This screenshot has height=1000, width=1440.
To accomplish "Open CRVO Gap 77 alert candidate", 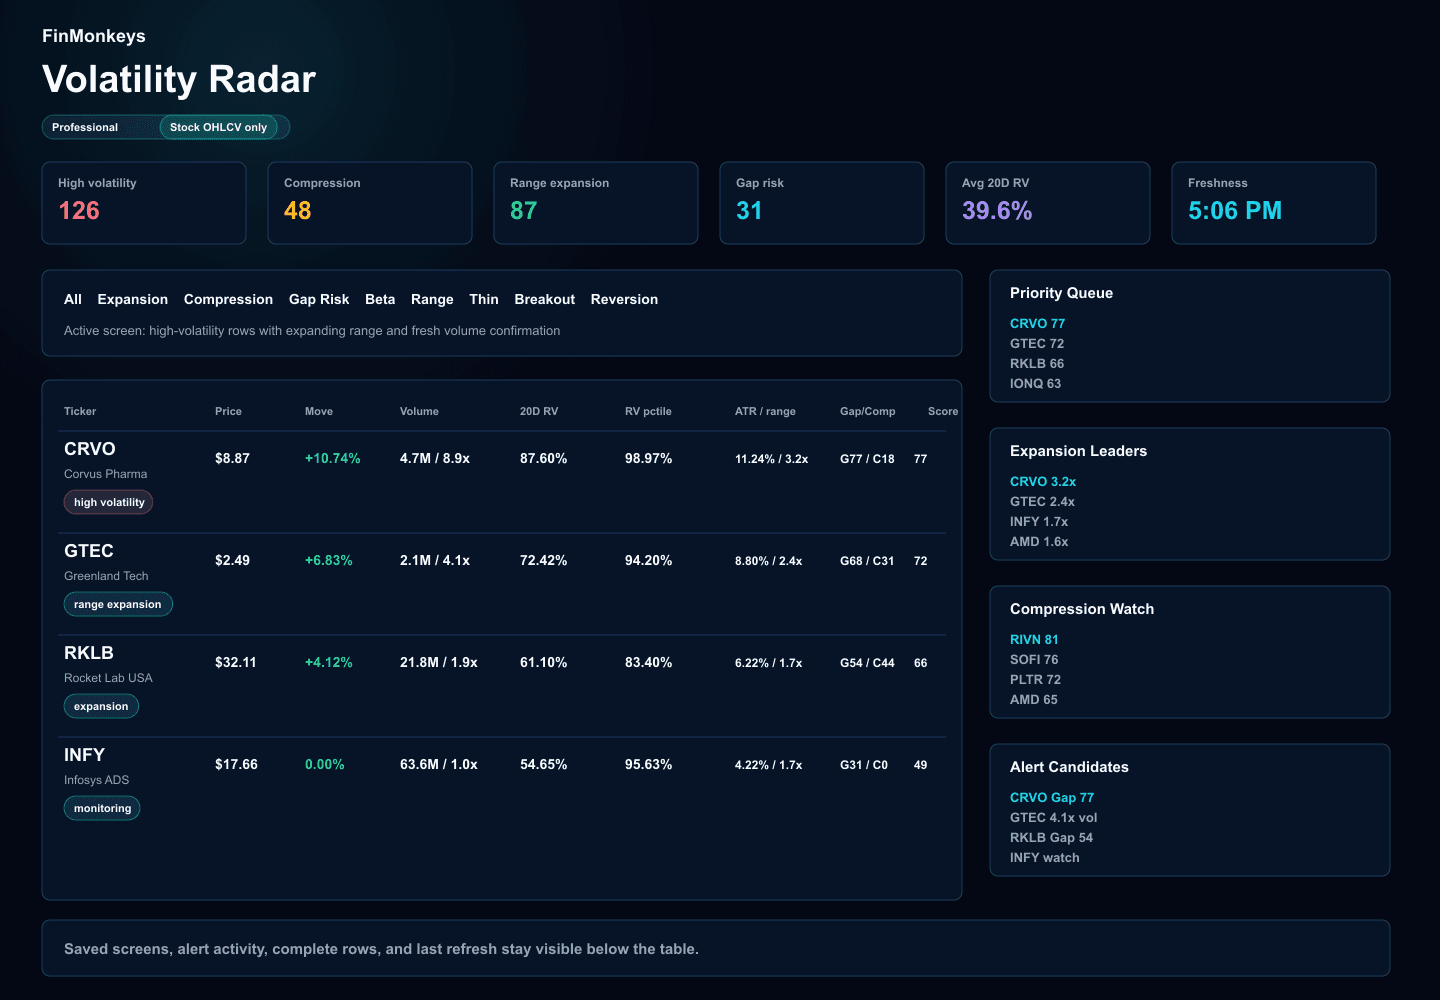I will point(1052,797).
